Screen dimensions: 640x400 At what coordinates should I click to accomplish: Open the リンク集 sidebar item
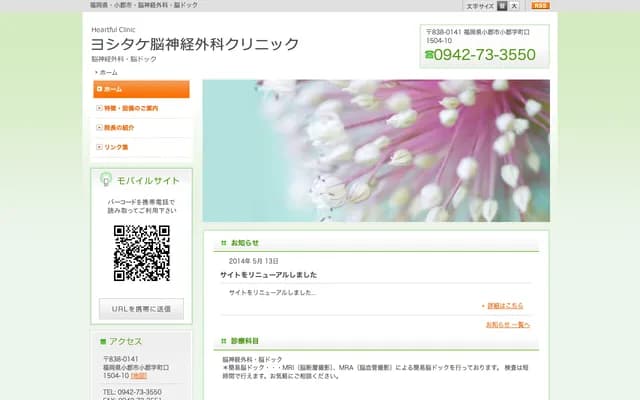pos(140,147)
